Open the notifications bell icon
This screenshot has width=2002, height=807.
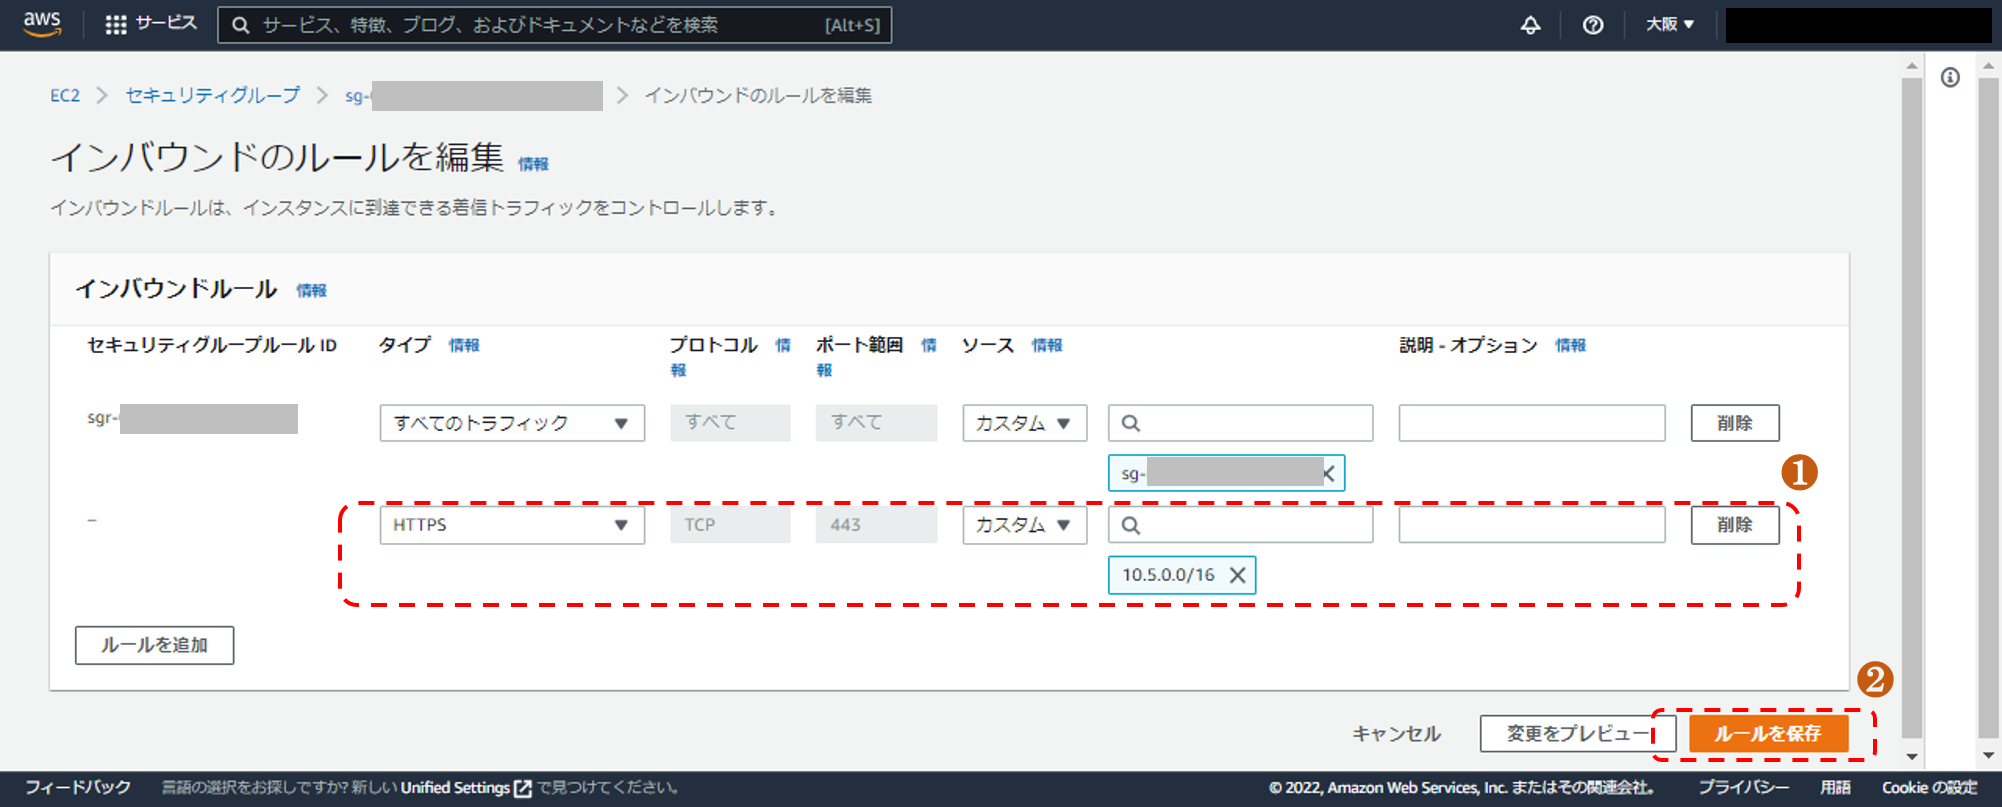(x=1530, y=25)
